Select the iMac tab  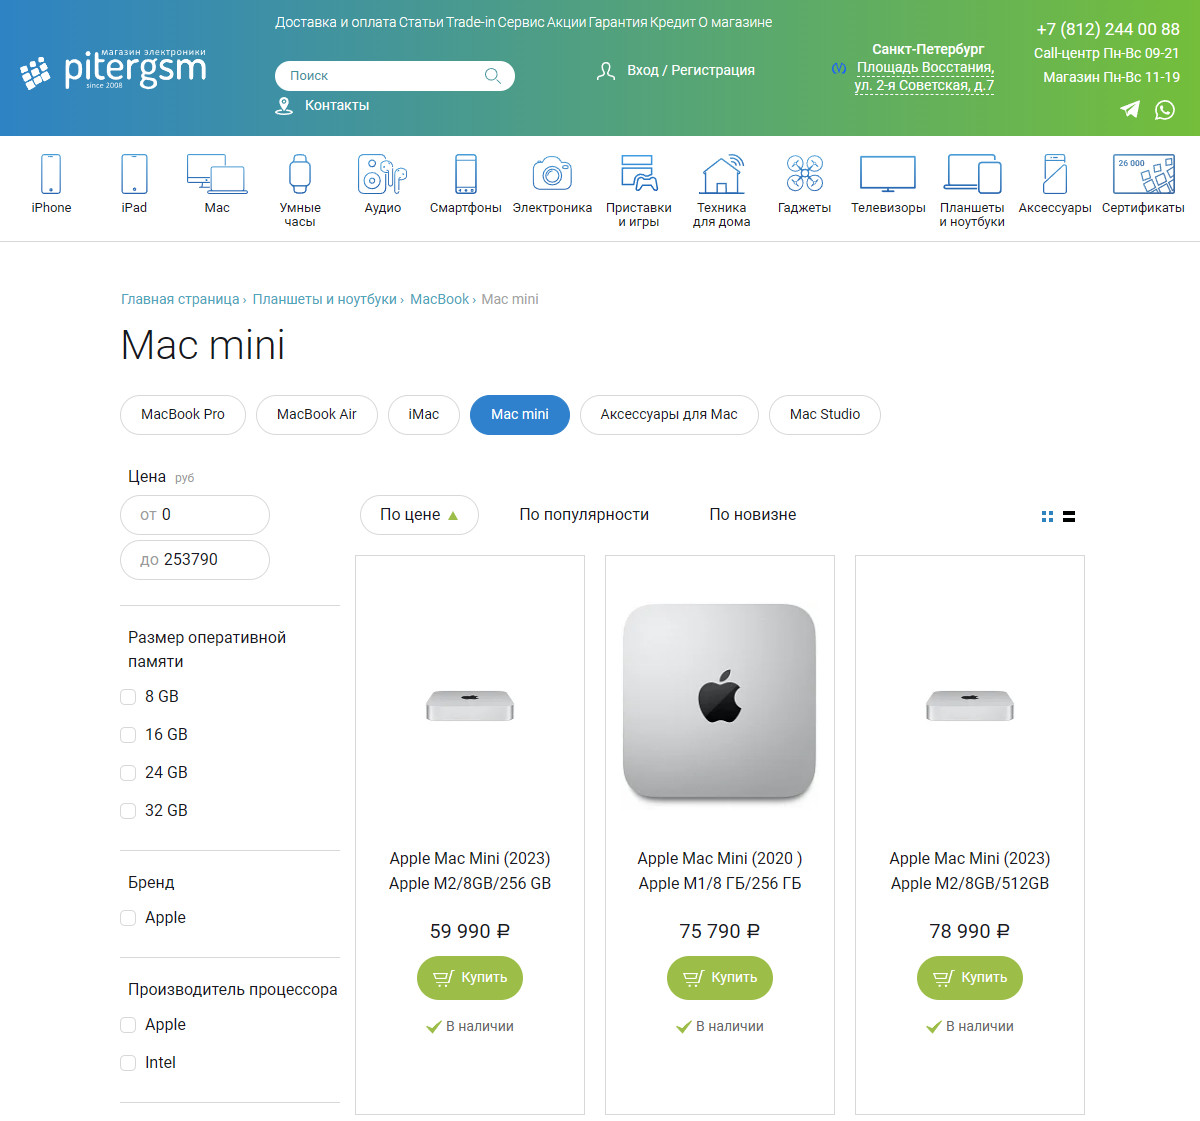424,414
